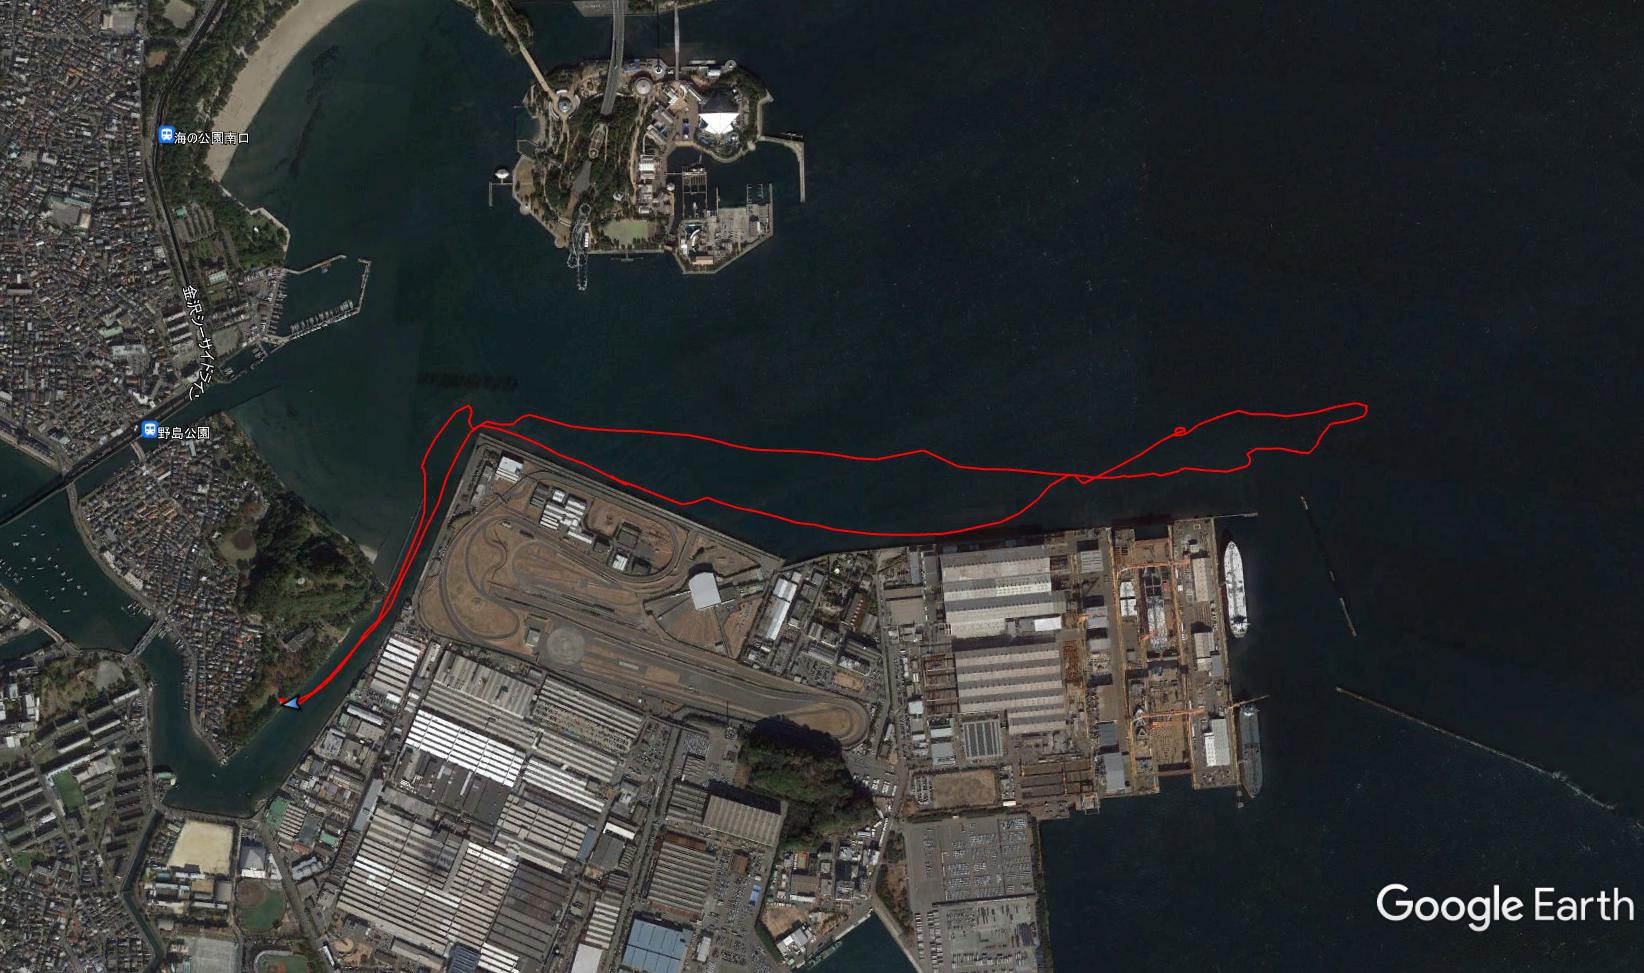Click the circular helipad inside the test course
The height and width of the screenshot is (973, 1644).
click(564, 647)
